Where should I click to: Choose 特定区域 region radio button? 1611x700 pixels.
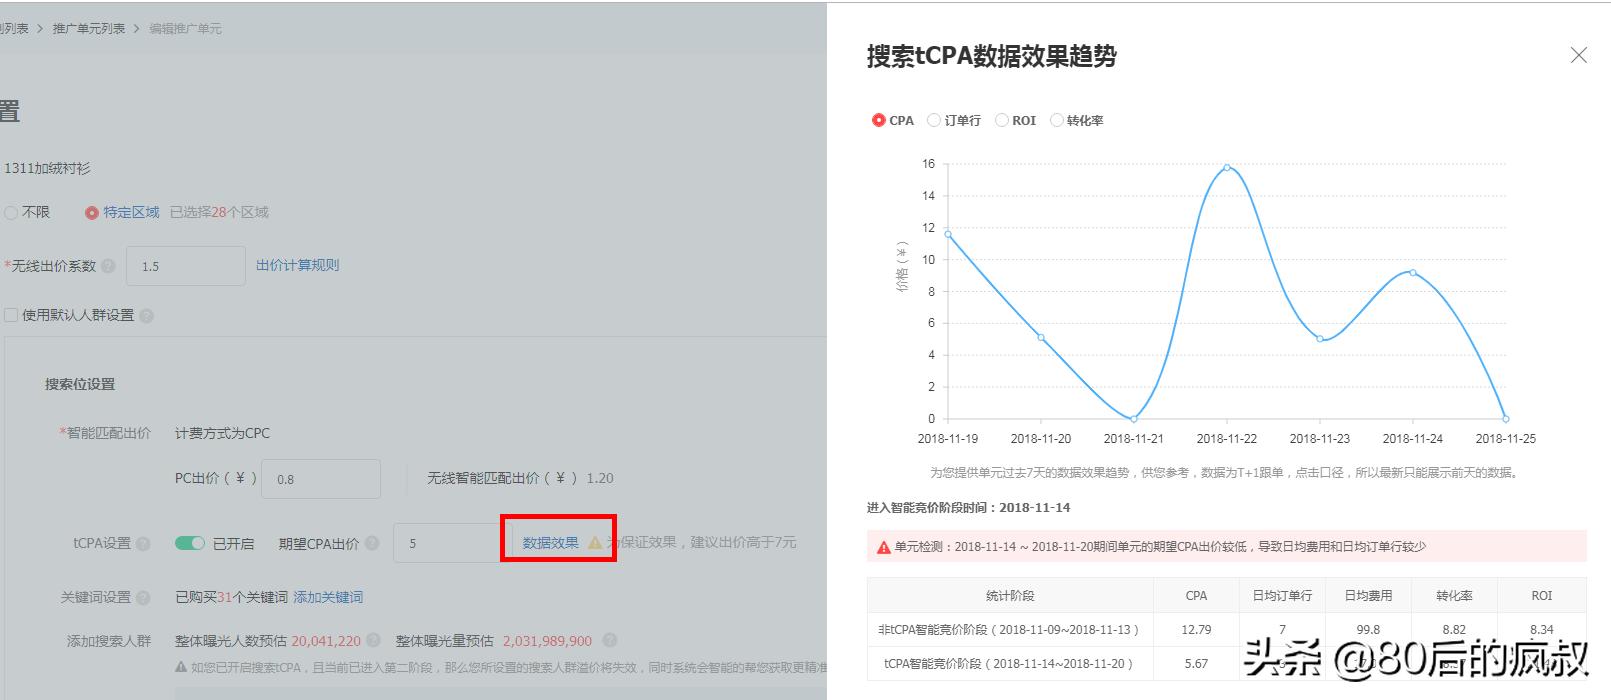(x=92, y=212)
